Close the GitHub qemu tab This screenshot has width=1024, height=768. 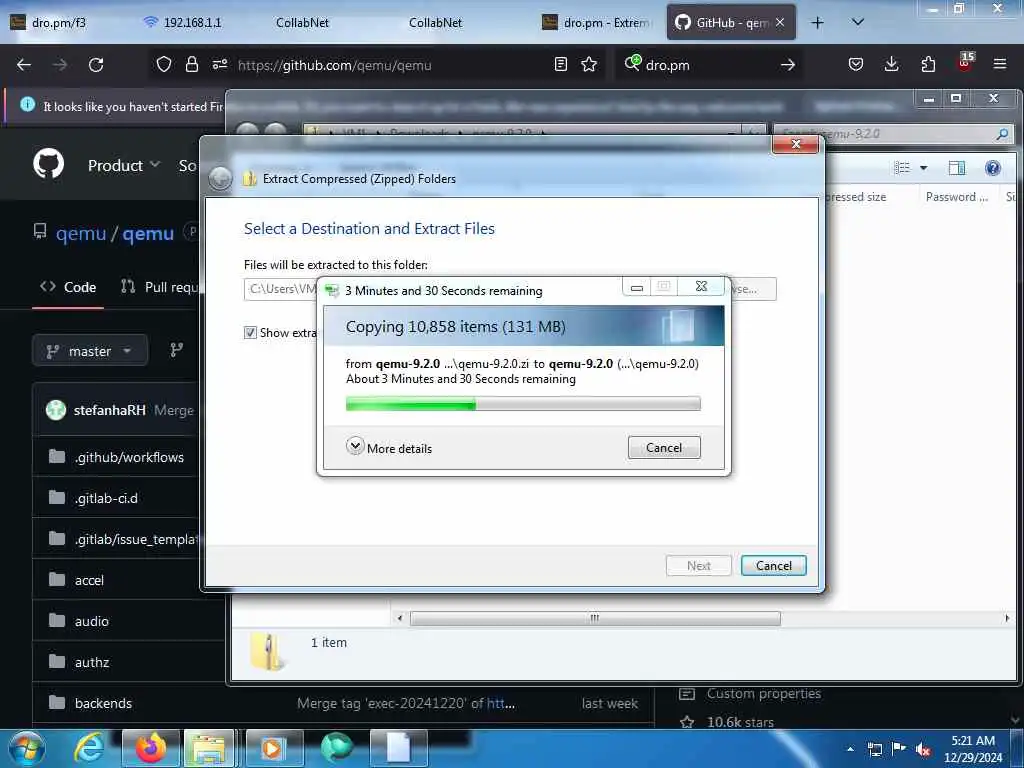[780, 23]
